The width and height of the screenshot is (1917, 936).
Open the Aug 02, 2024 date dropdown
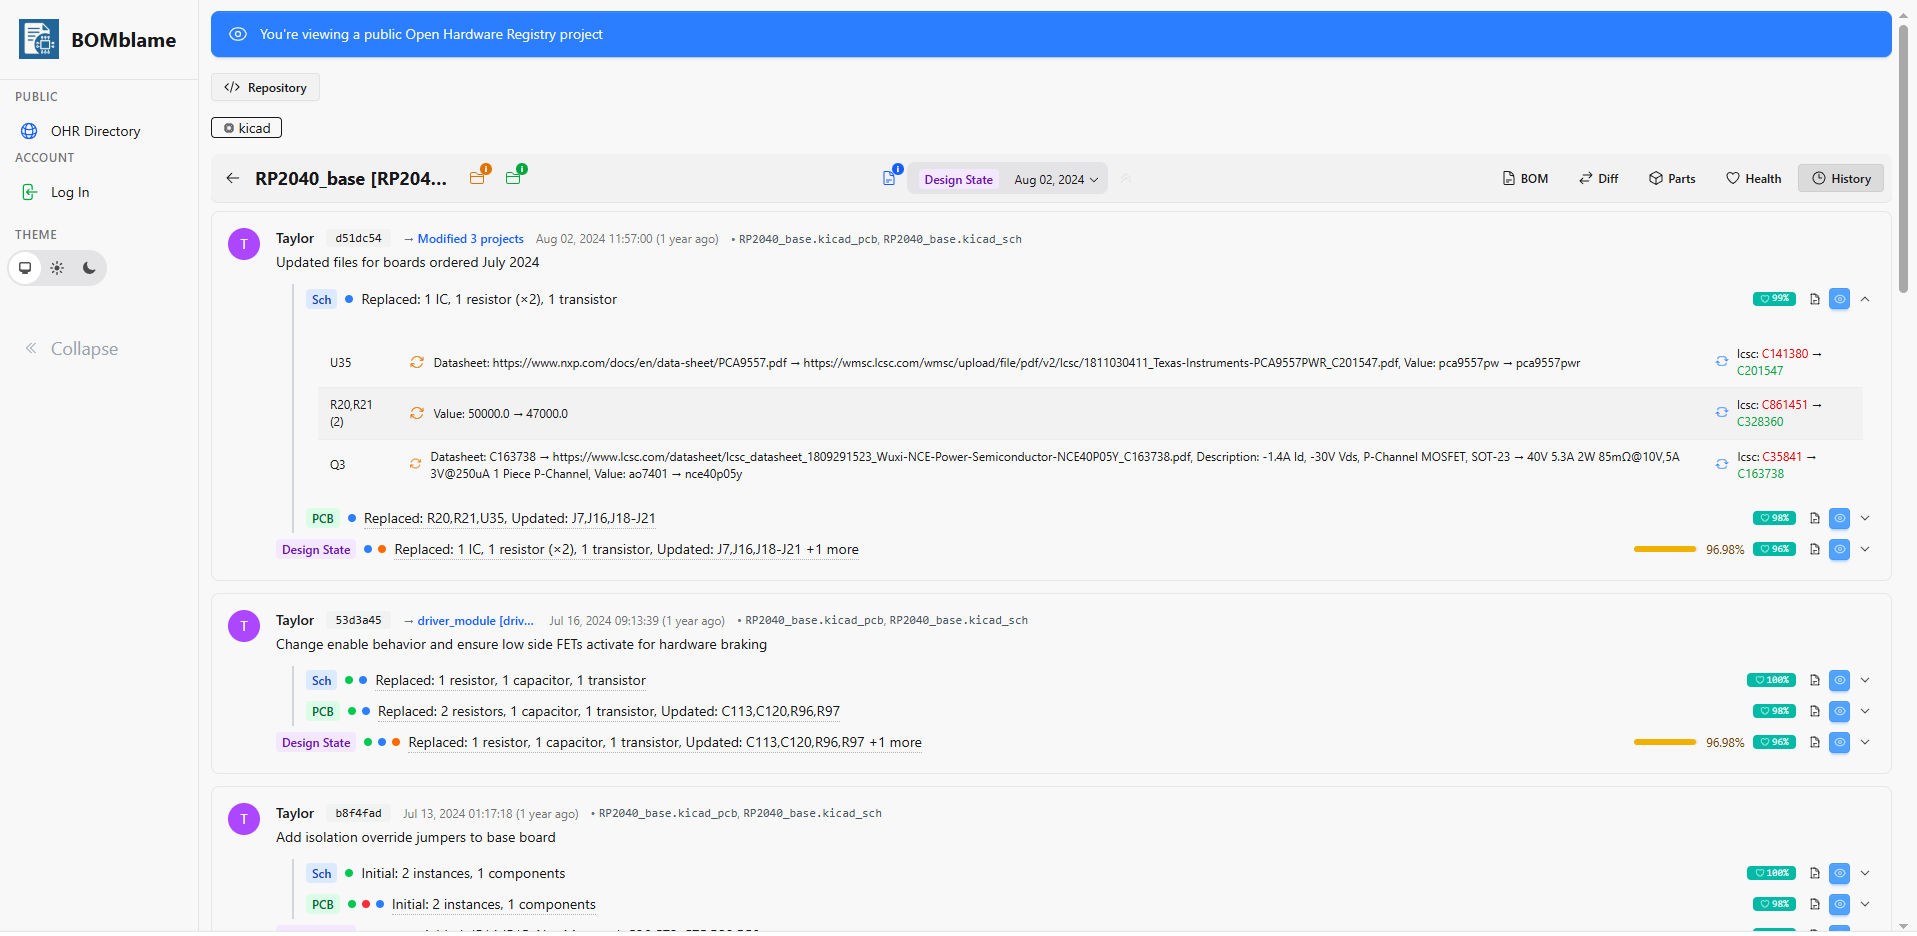point(1055,179)
